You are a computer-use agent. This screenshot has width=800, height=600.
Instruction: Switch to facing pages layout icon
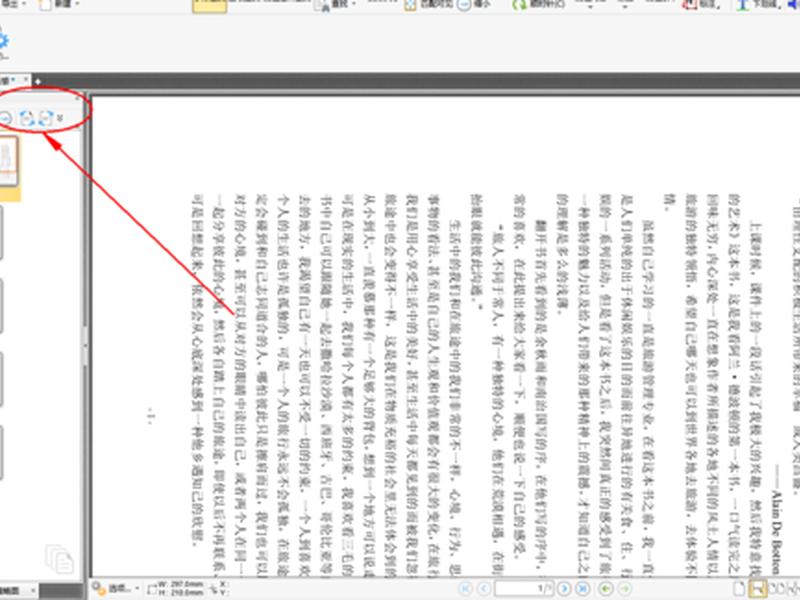777,588
